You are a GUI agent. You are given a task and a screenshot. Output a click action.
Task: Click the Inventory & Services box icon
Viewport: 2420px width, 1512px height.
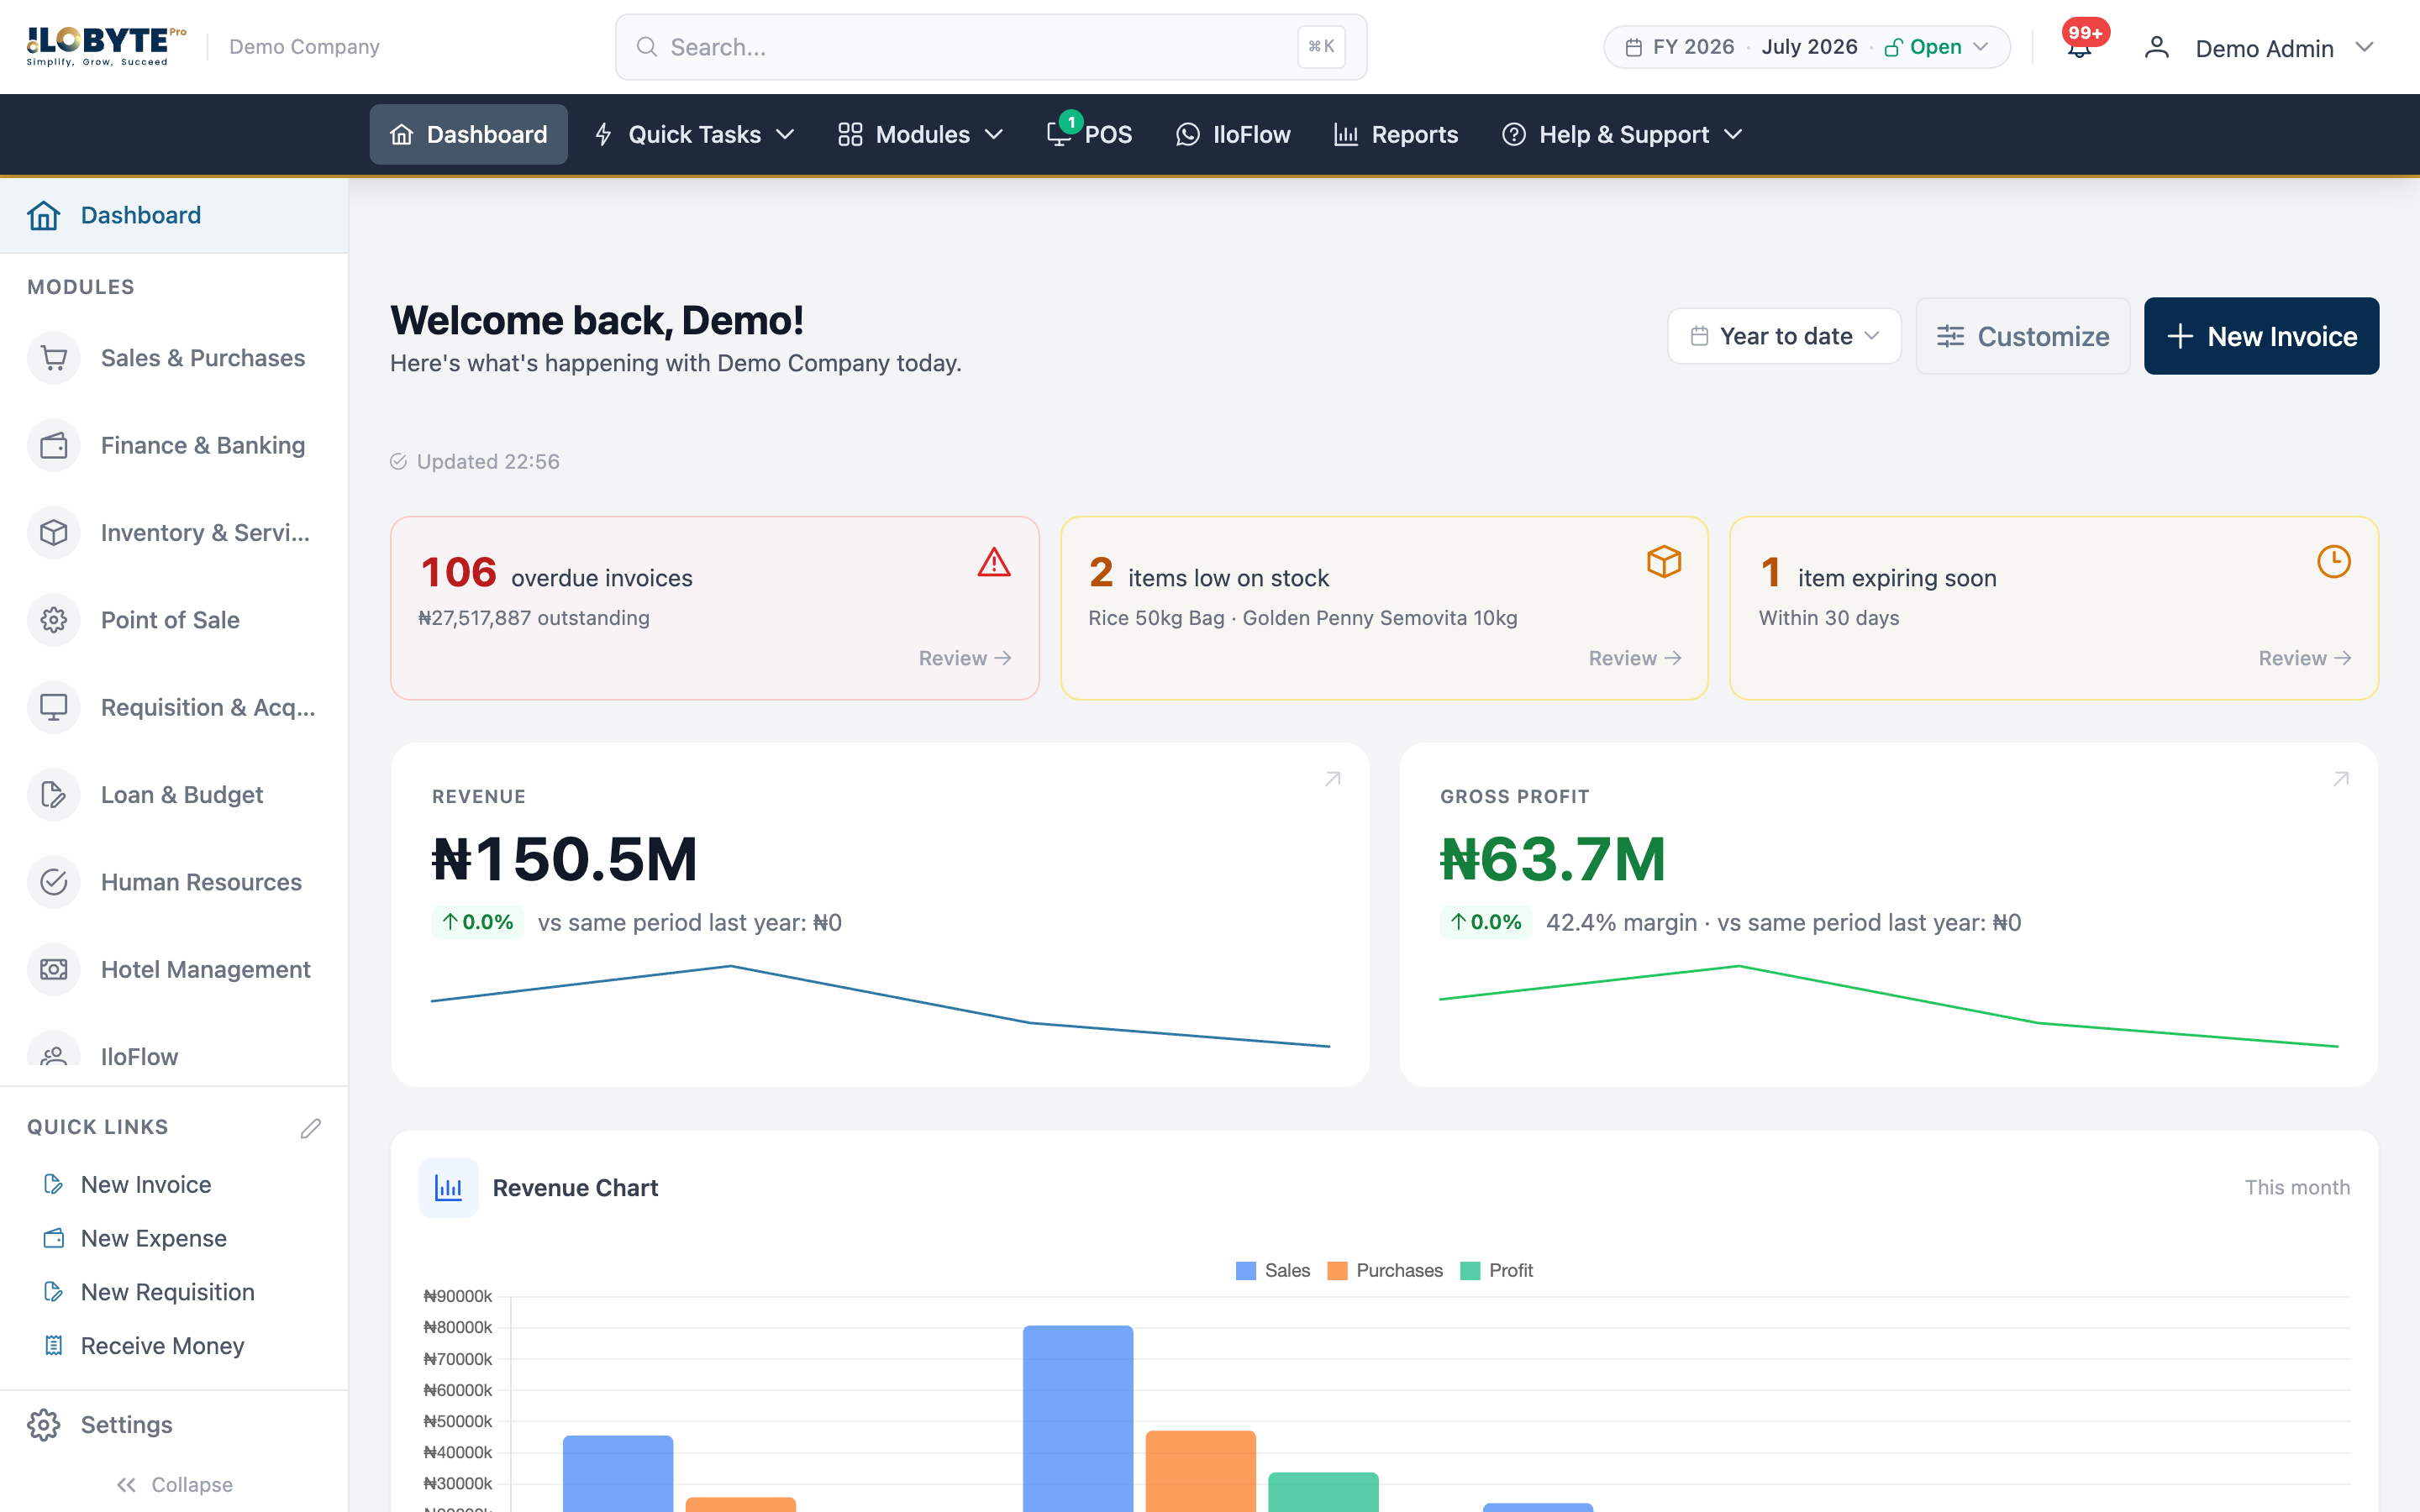point(54,532)
